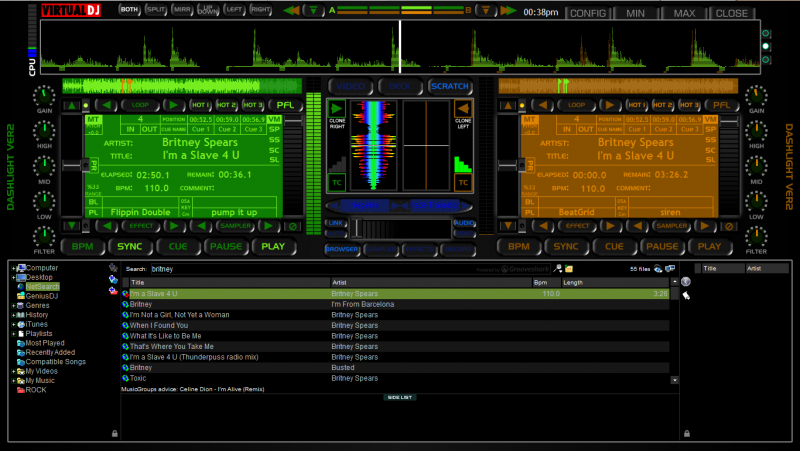Viewport: 800px width, 451px height.
Task: Expand the Computer tree node
Action: 13,268
